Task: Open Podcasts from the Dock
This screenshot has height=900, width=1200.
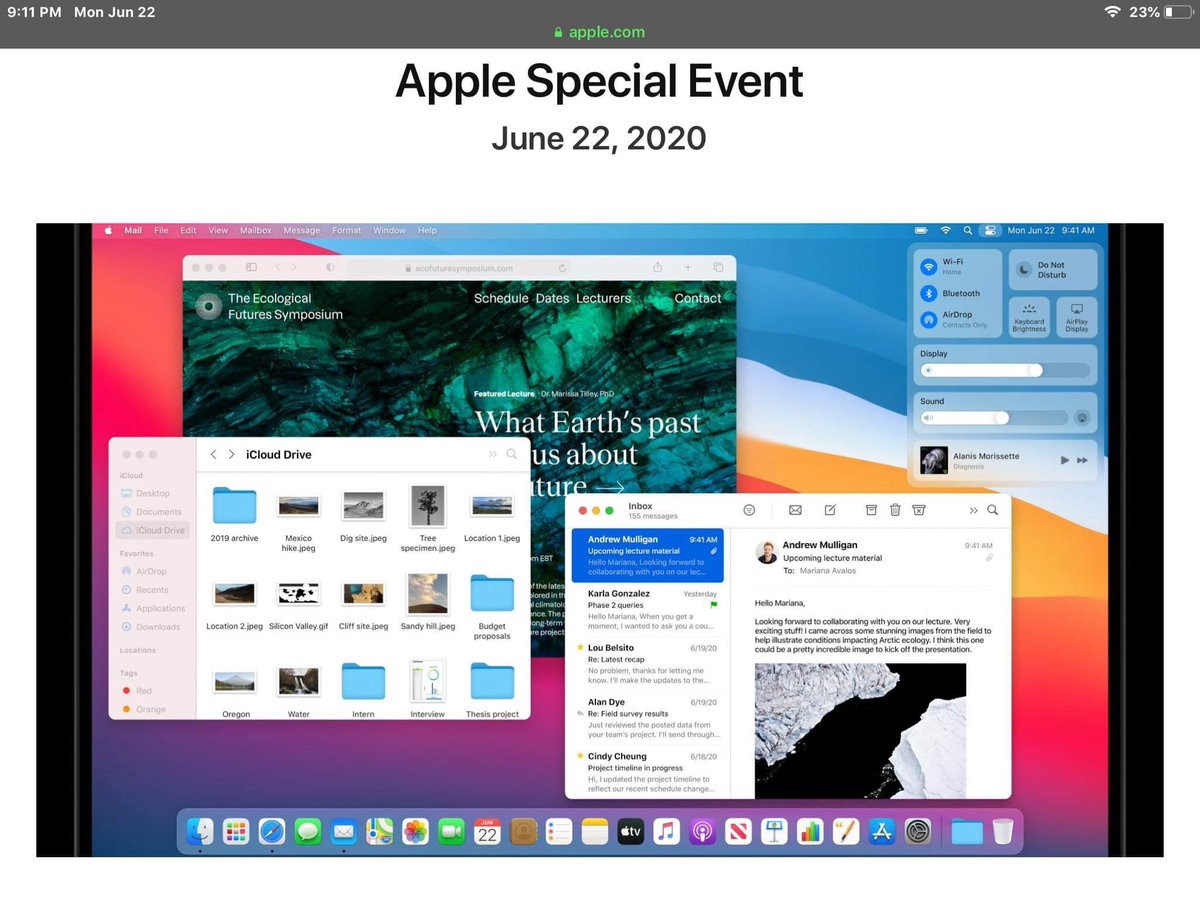Action: [x=702, y=831]
